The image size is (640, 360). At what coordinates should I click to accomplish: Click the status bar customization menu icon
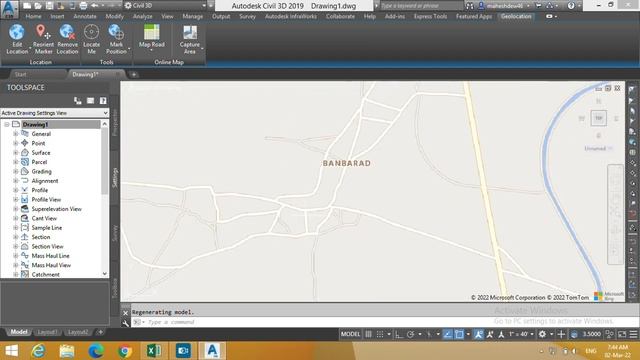point(633,334)
